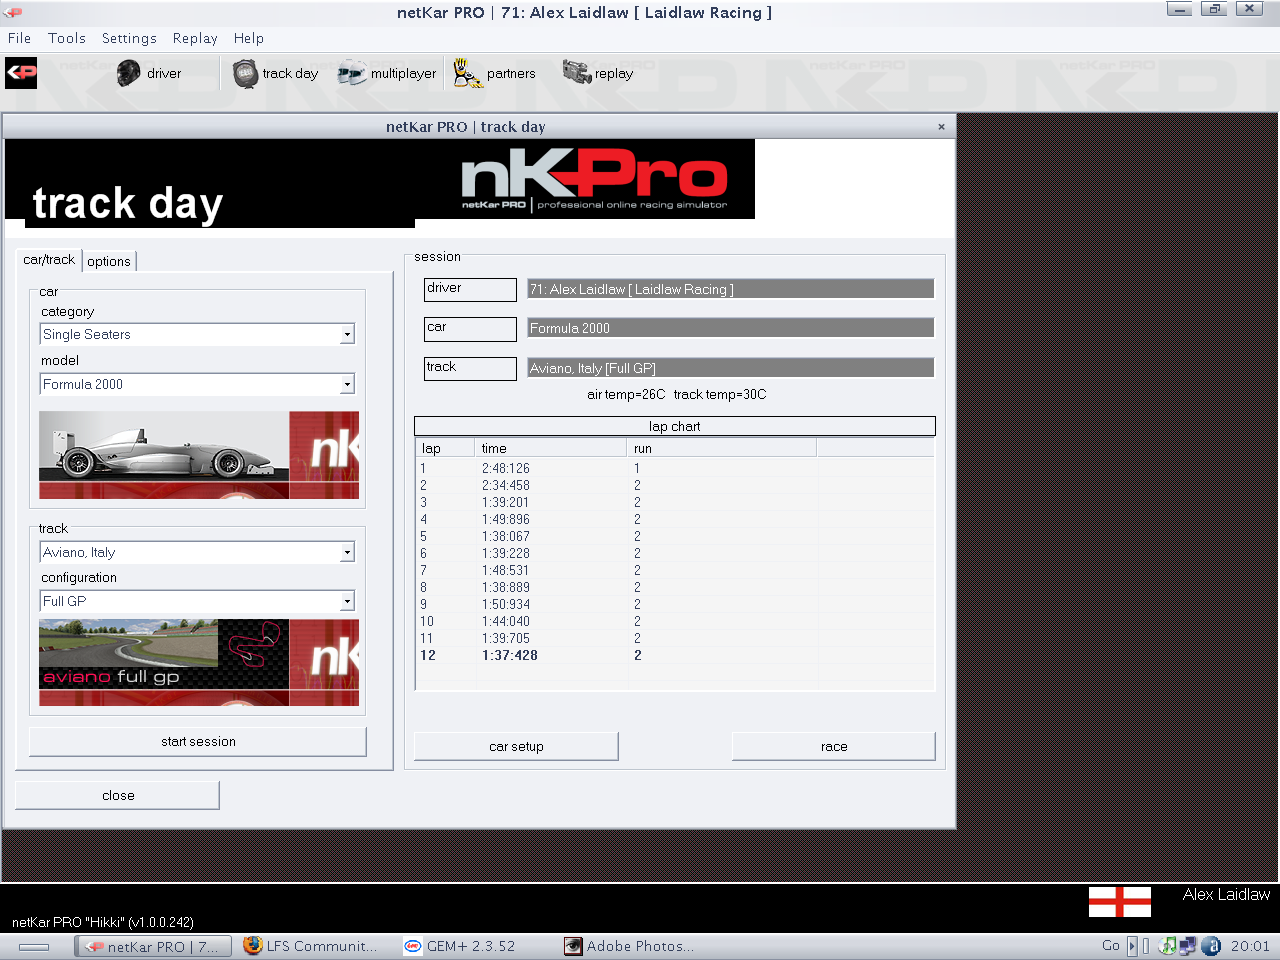Select best lap 12 row, time 1:37:428
The height and width of the screenshot is (960, 1280).
coord(675,655)
